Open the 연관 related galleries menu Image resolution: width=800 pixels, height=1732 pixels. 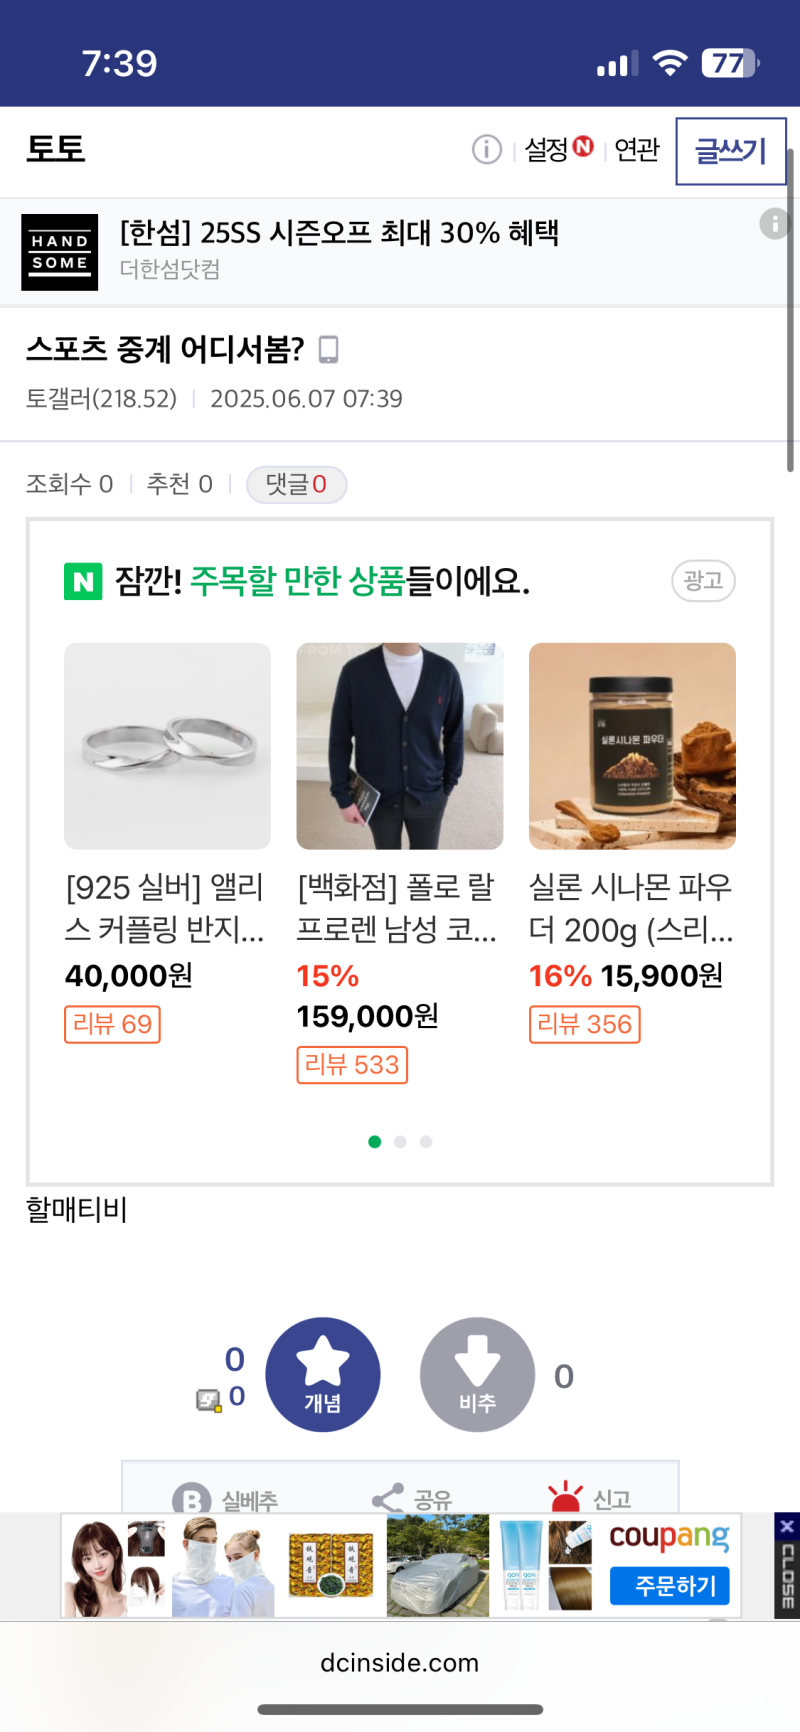pyautogui.click(x=637, y=150)
